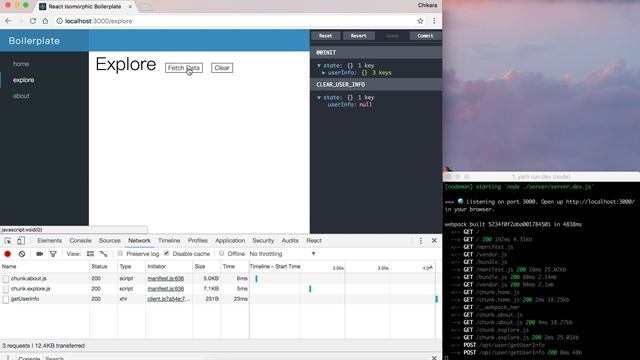Open console drawer three-dot menu
Viewport: 640px width, 360px height.
pos(8,358)
